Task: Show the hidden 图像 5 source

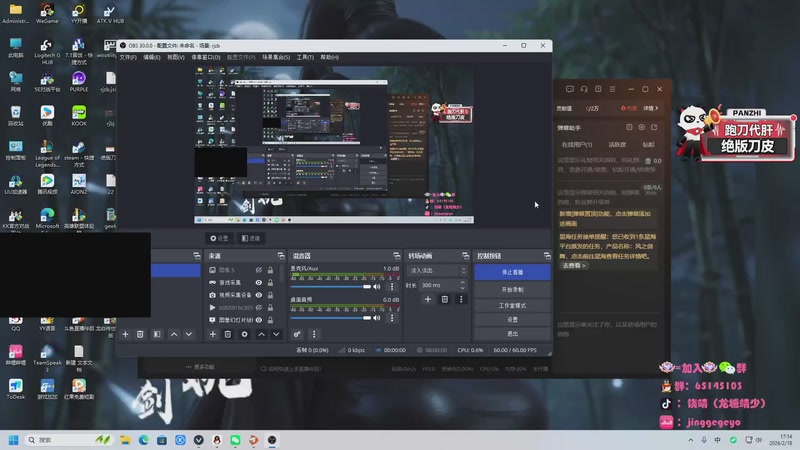Action: pos(259,270)
